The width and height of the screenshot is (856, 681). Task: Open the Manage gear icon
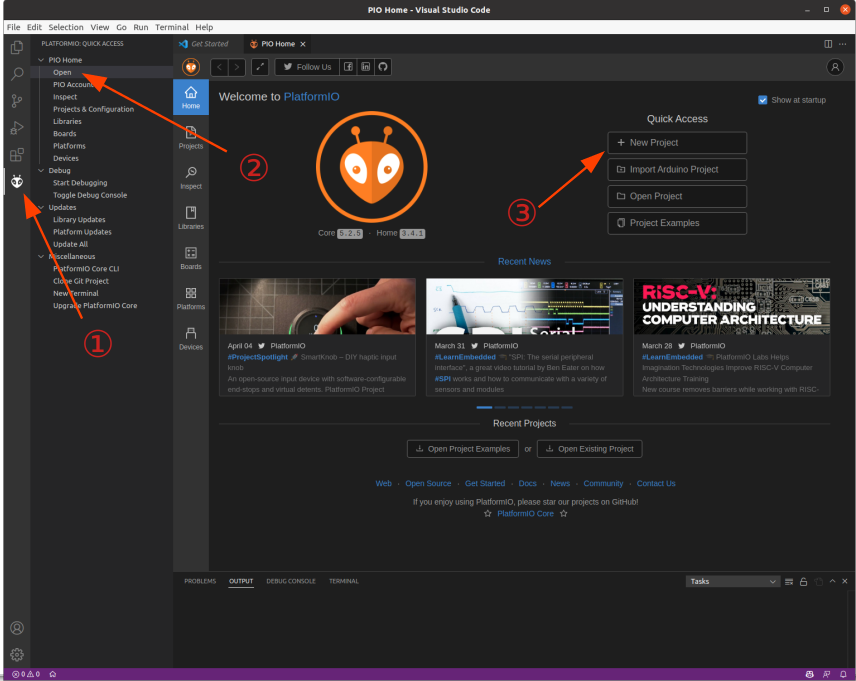[17, 654]
